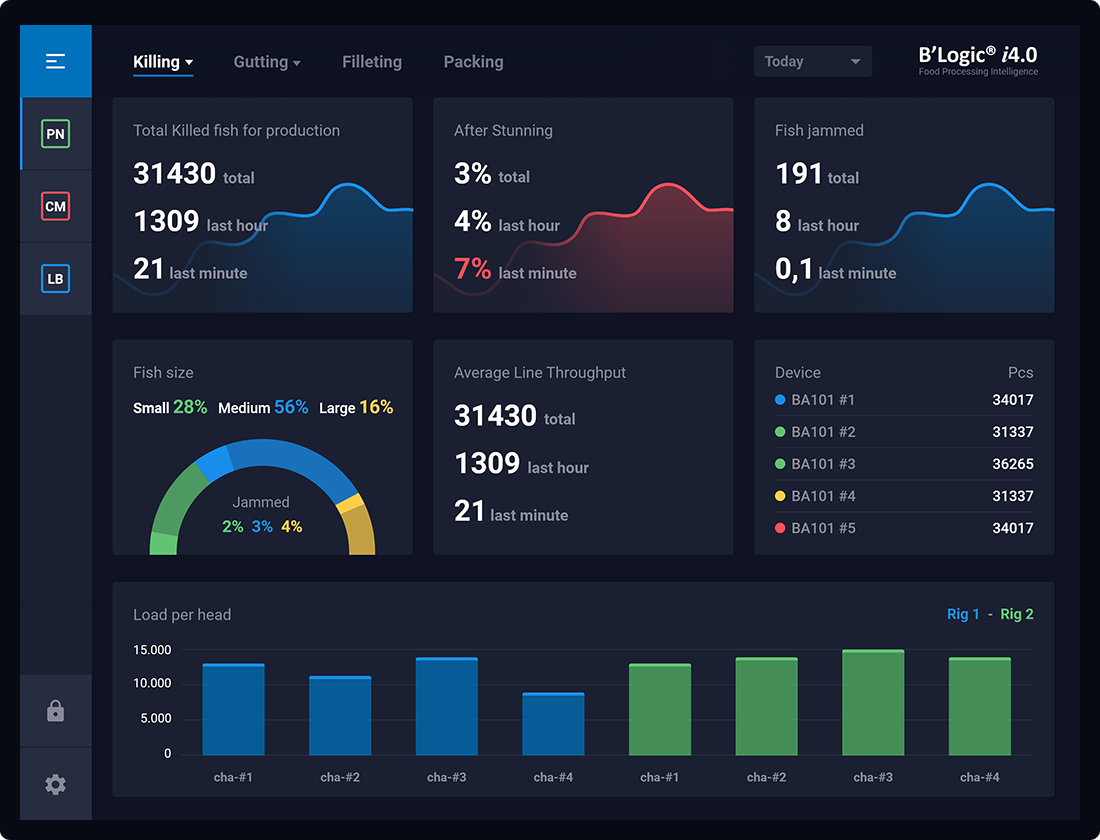The width and height of the screenshot is (1100, 840).
Task: Switch to the Packing tab
Action: [473, 61]
